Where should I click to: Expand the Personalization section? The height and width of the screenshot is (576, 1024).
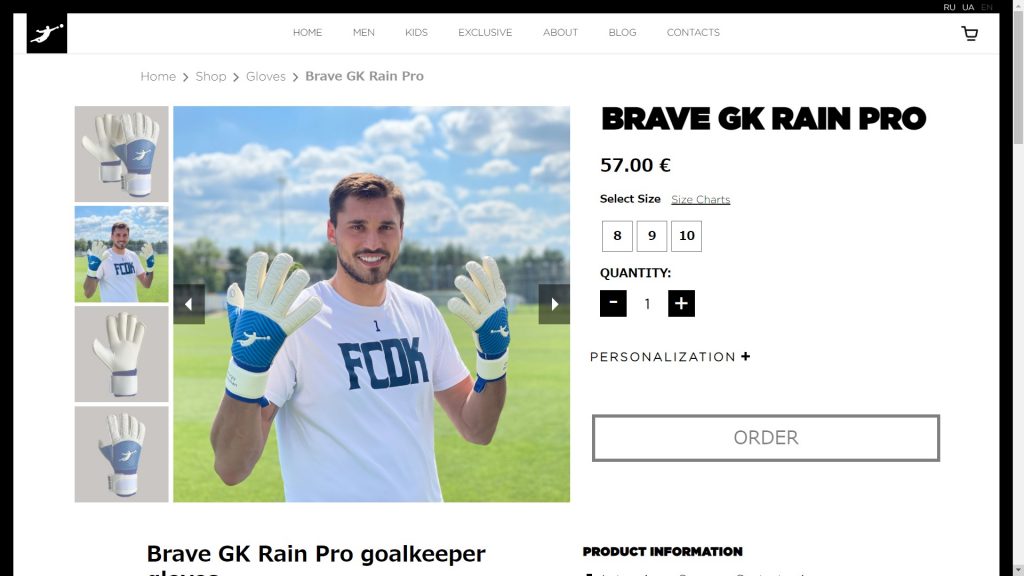(670, 357)
